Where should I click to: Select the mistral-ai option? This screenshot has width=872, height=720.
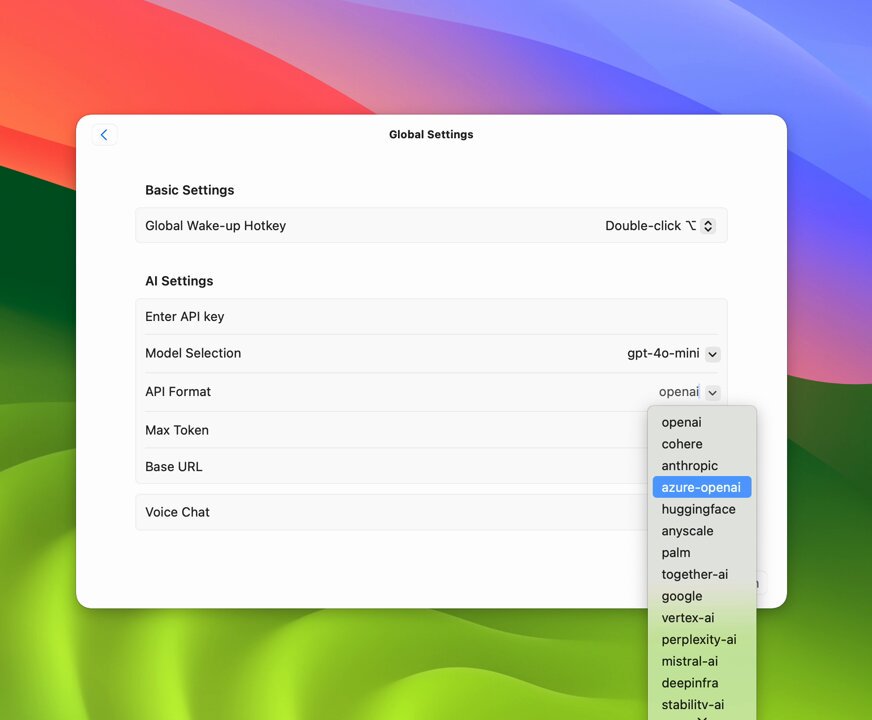[x=690, y=662]
